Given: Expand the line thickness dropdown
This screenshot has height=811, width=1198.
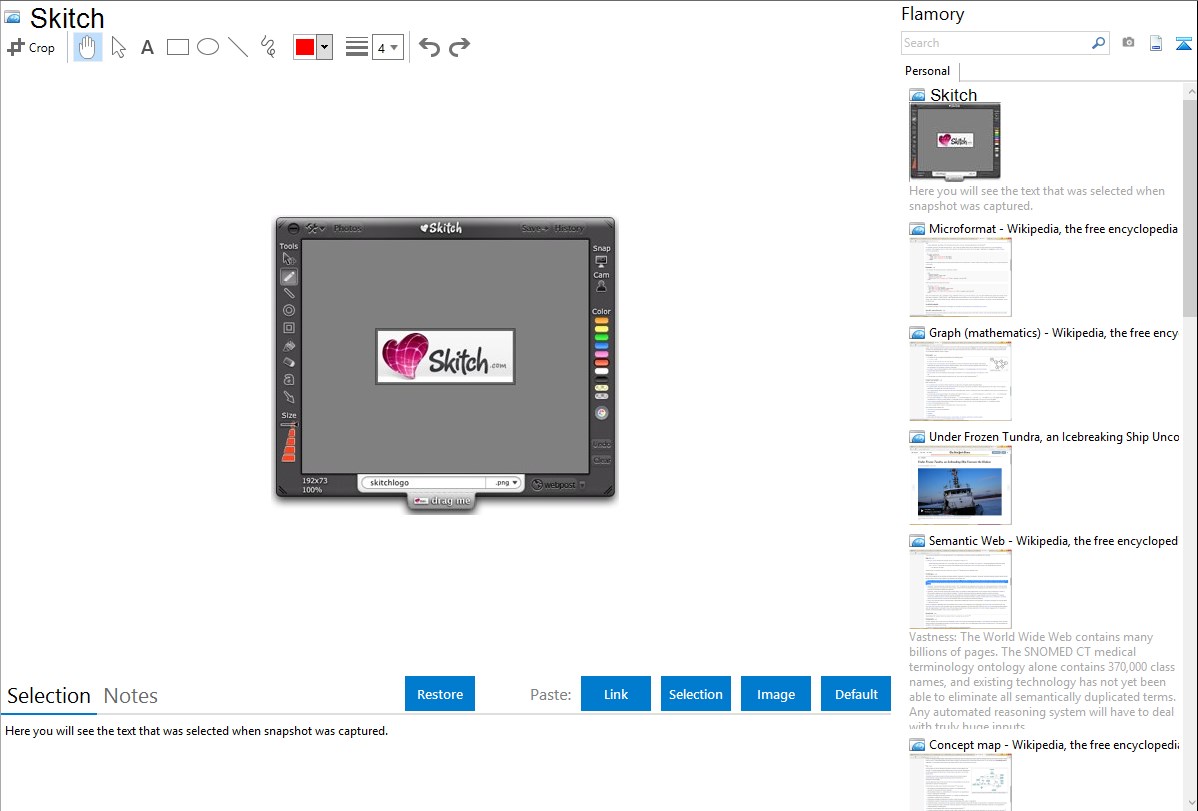Looking at the screenshot, I should tap(387, 47).
